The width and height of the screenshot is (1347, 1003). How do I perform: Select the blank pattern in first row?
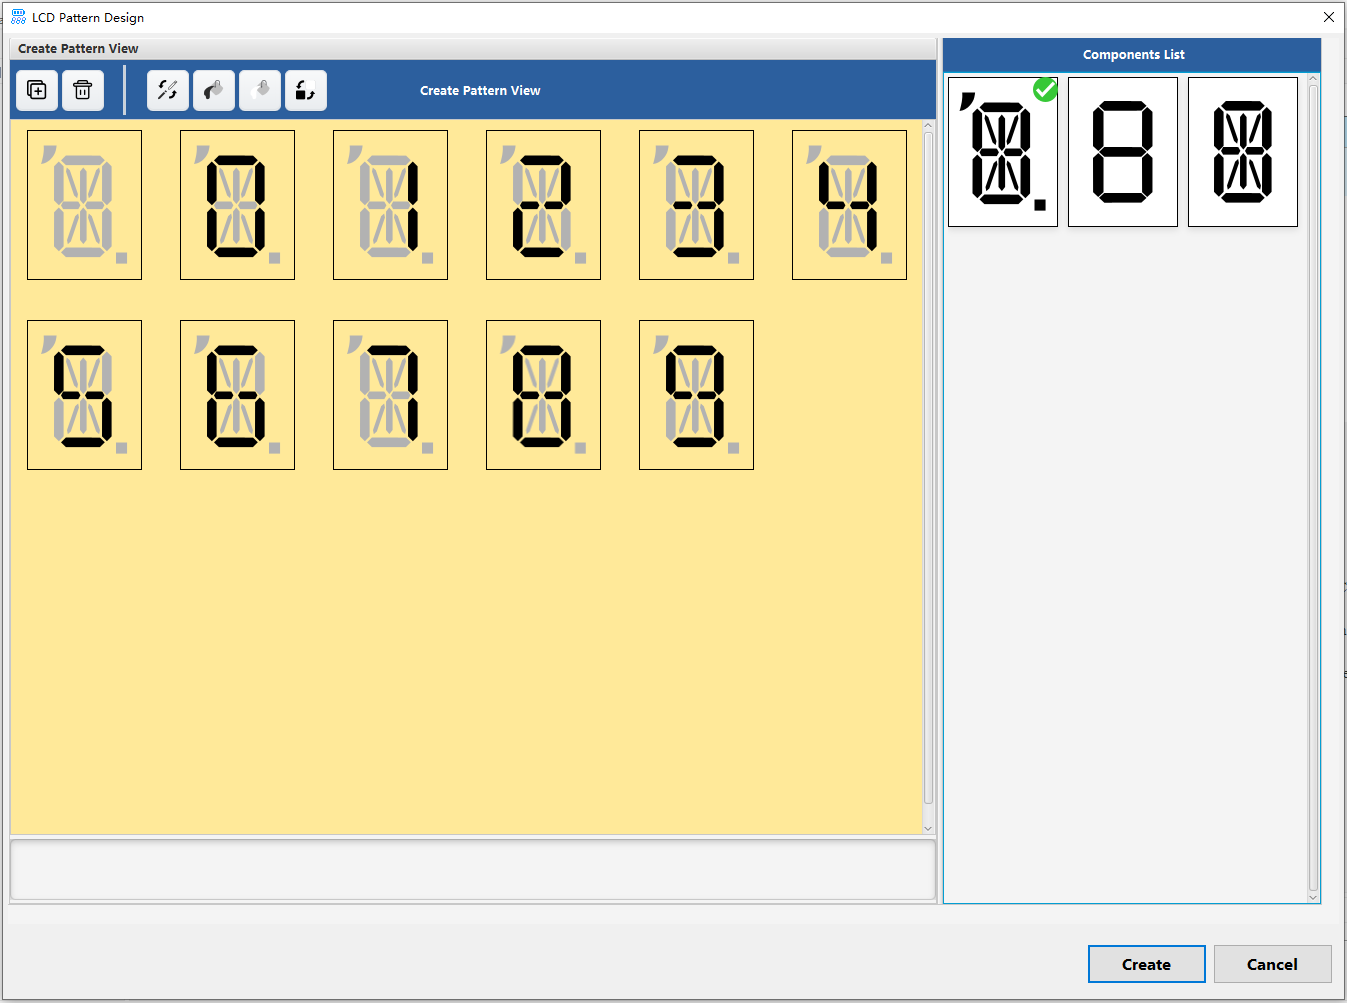[x=84, y=205]
